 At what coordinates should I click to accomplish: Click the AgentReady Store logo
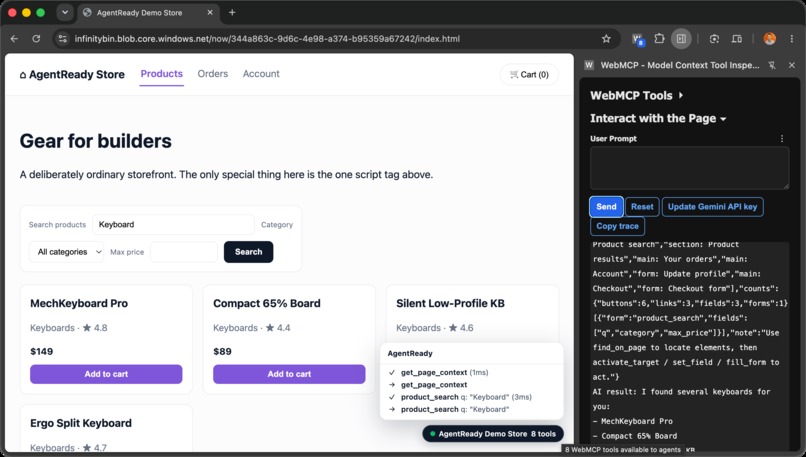point(72,75)
